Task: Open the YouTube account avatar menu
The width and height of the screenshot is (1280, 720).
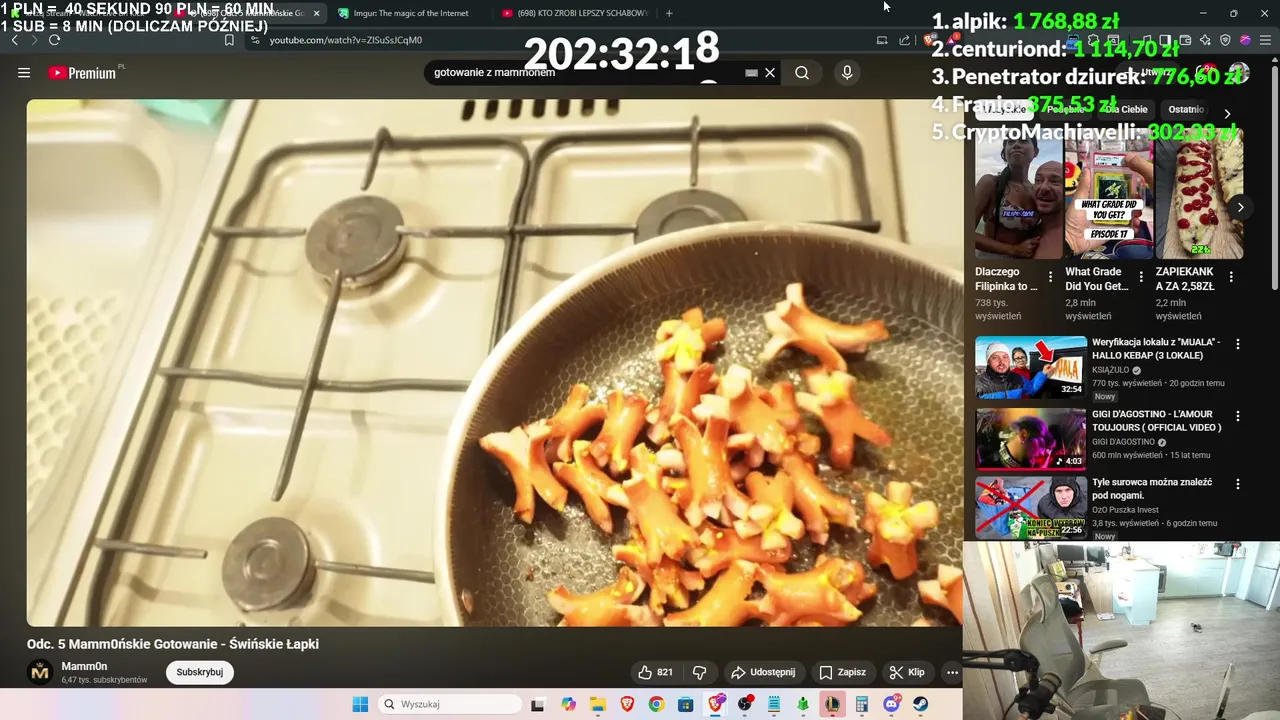Action: point(1238,73)
